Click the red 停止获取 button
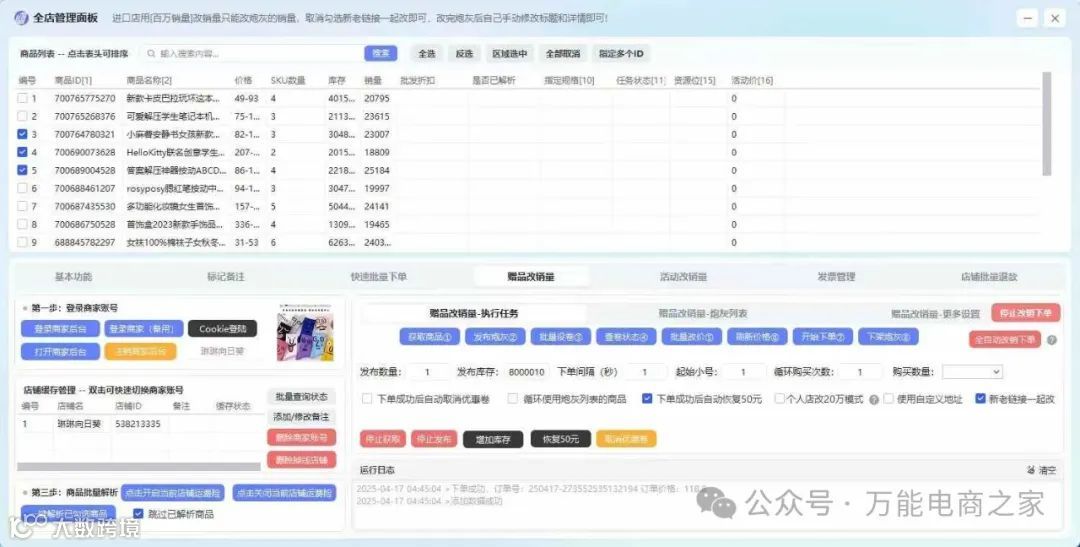 pyautogui.click(x=383, y=439)
